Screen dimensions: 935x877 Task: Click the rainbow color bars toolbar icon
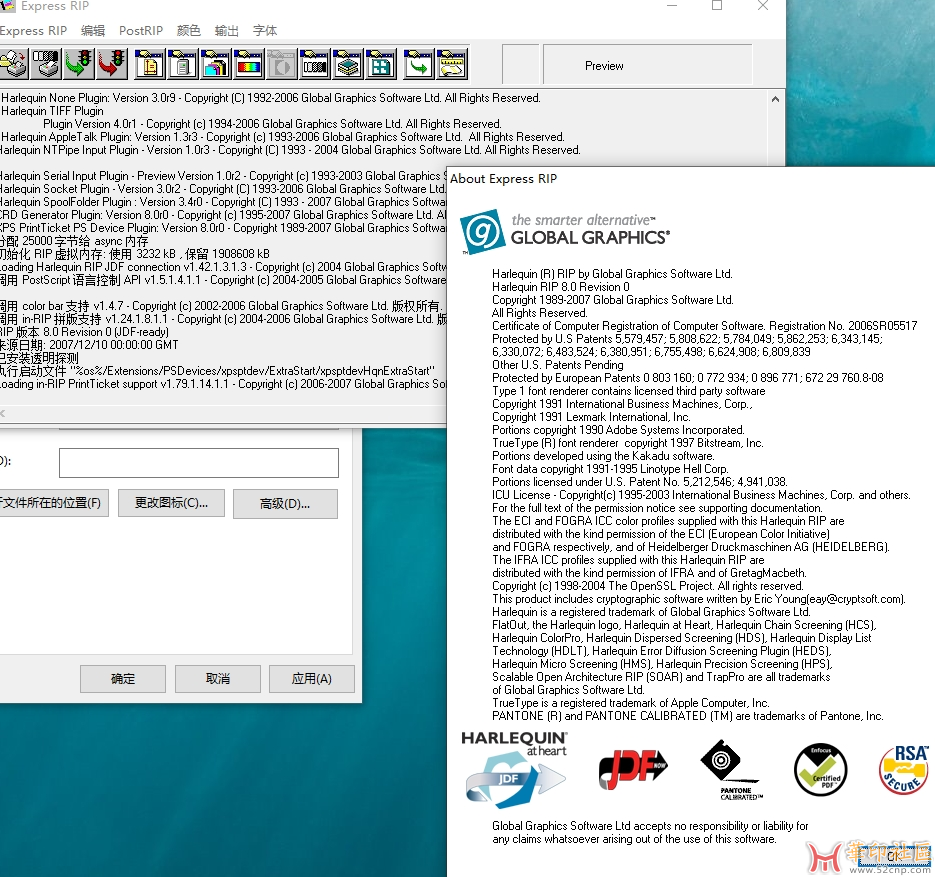pyautogui.click(x=248, y=65)
